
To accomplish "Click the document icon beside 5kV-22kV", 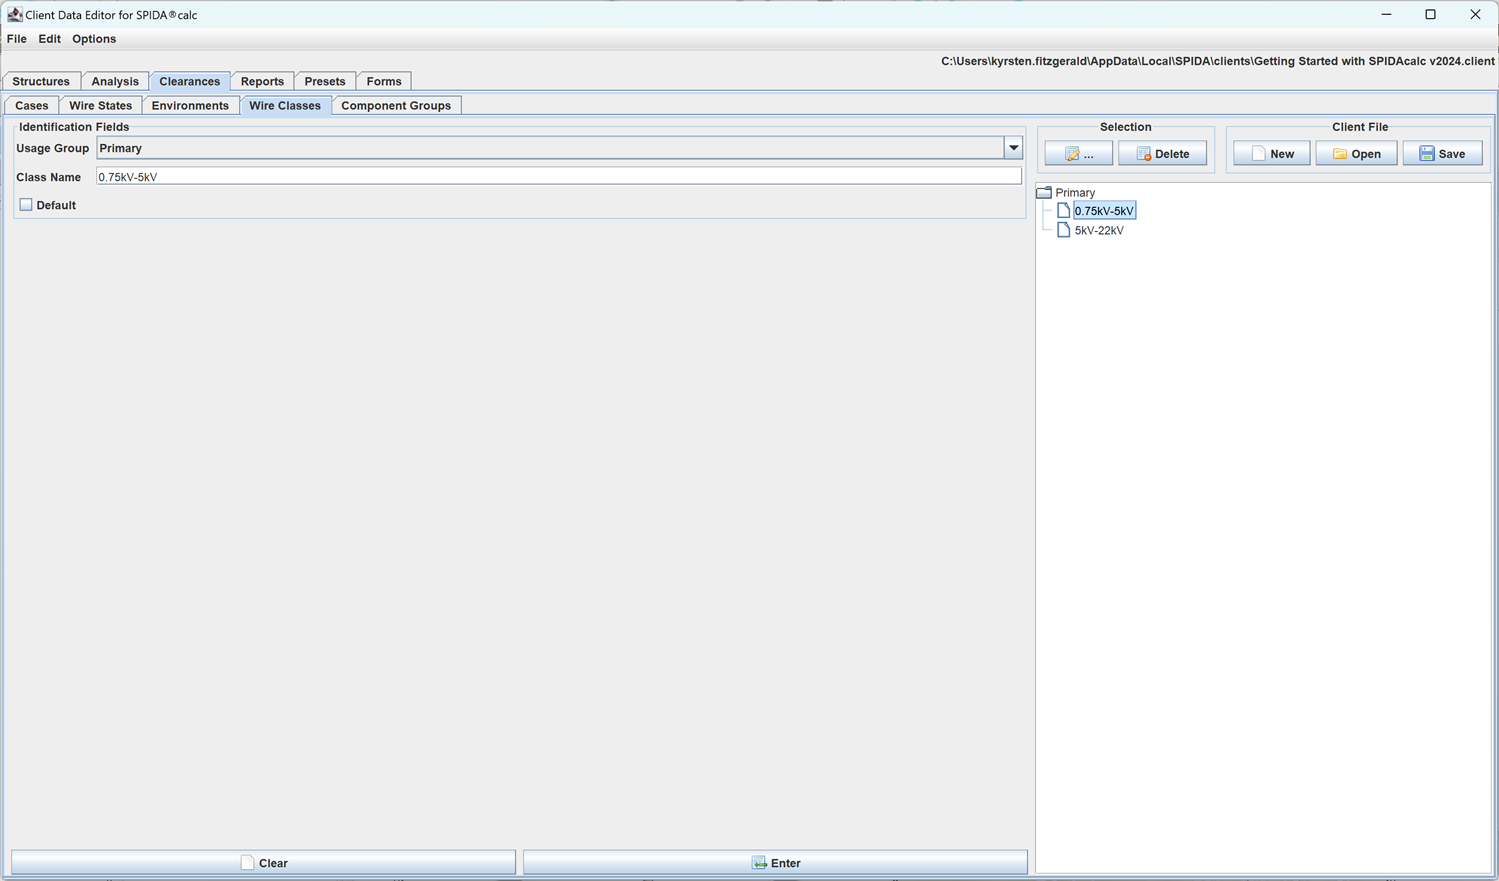I will [x=1063, y=230].
